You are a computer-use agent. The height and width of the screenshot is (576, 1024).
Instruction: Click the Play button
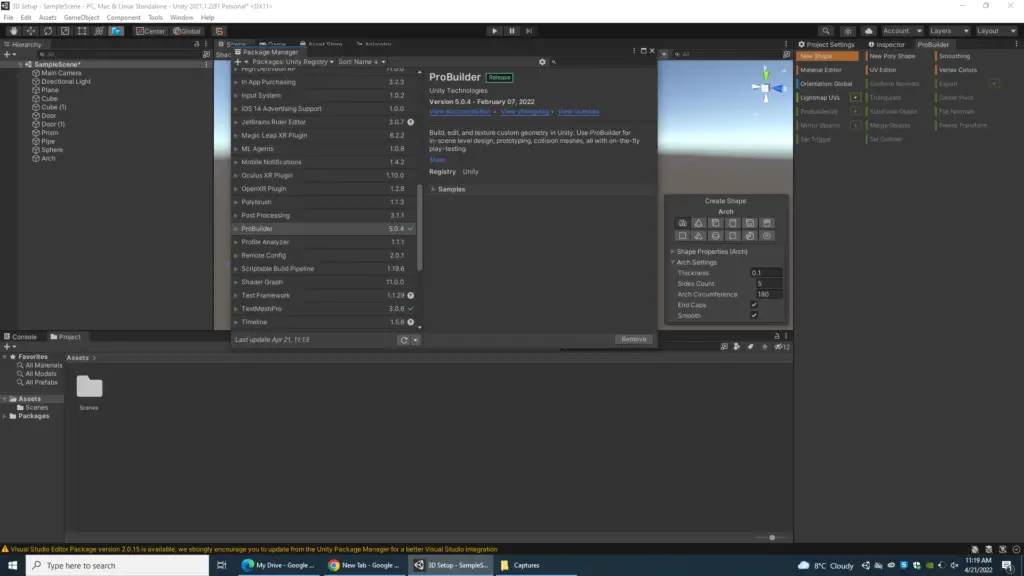[x=494, y=31]
